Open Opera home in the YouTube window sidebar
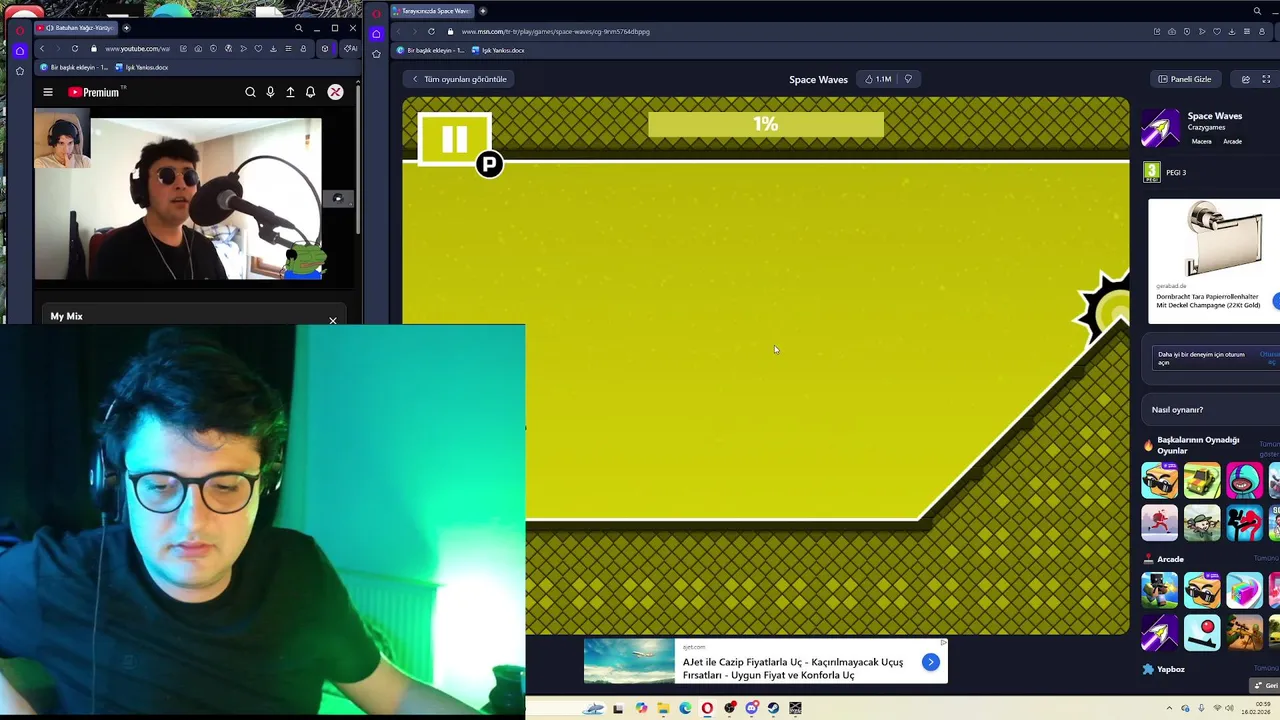Screen dimensions: 1280x720 click(19, 50)
